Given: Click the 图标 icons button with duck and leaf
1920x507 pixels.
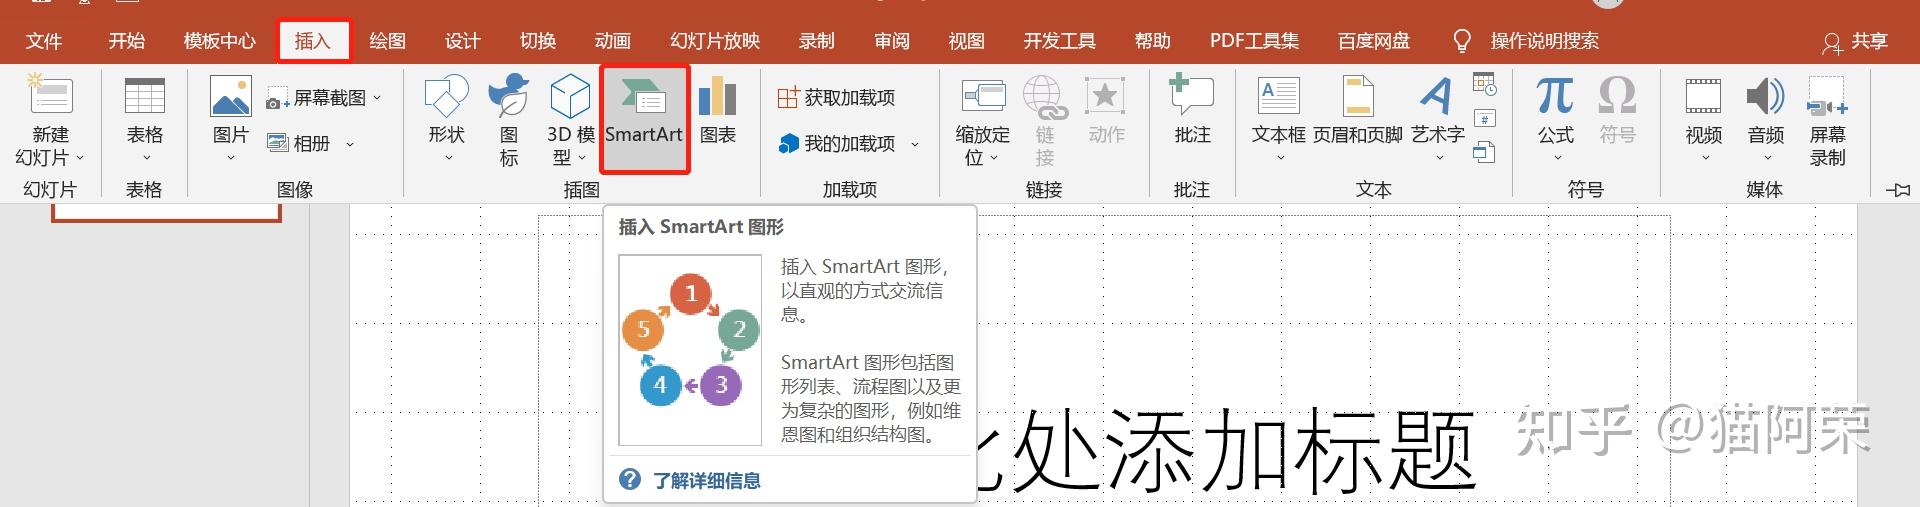Looking at the screenshot, I should click(508, 120).
